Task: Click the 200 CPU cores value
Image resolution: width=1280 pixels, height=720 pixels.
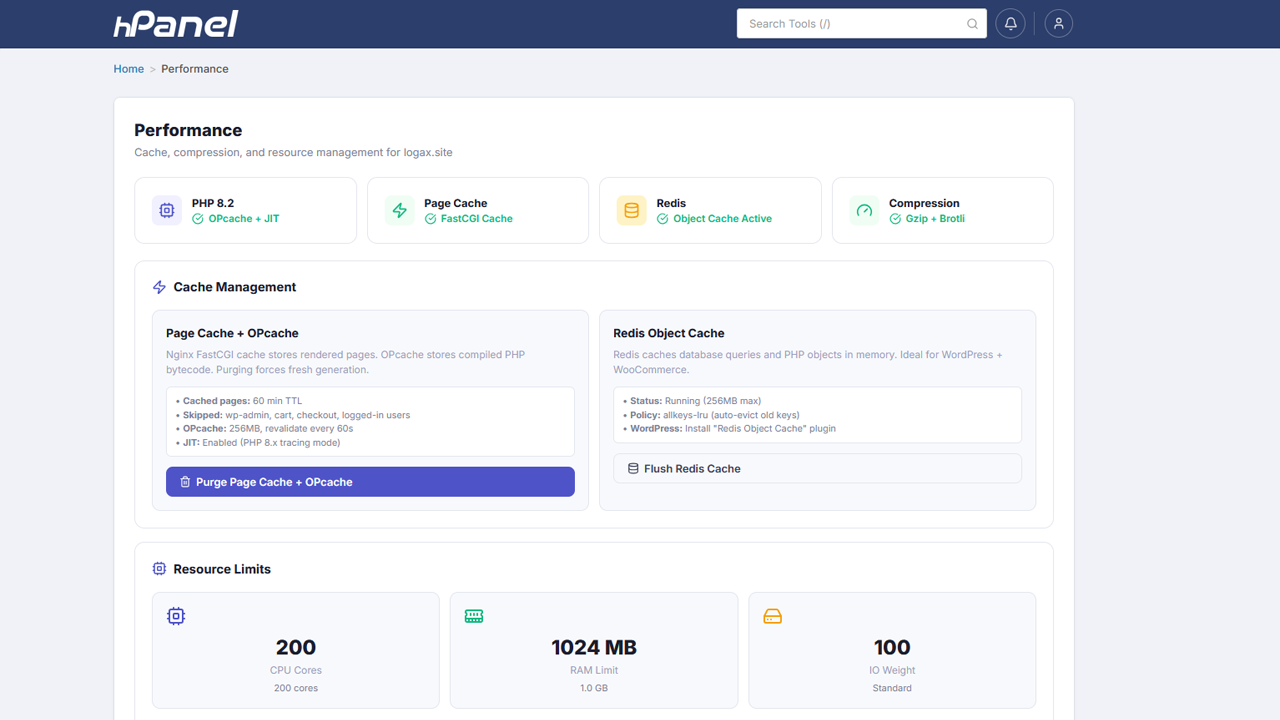Action: 296,647
